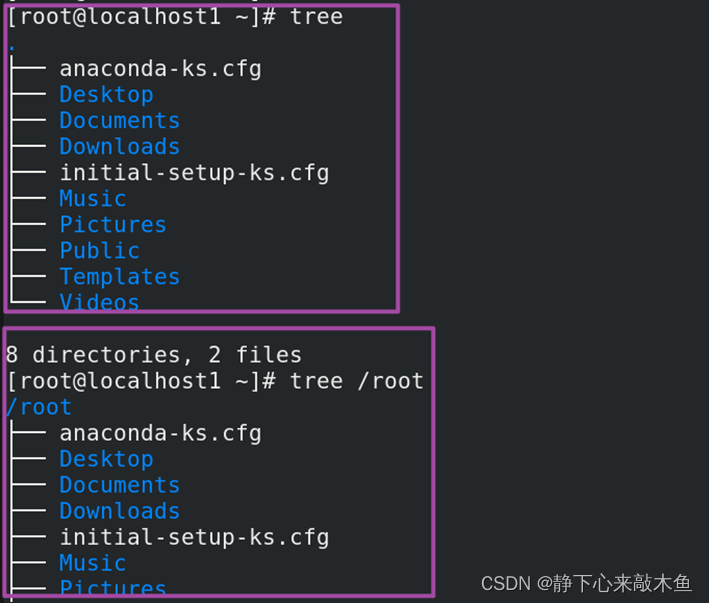Click Desktop folder in the first tree listing
Screen dimensions: 709x603
pos(106,94)
